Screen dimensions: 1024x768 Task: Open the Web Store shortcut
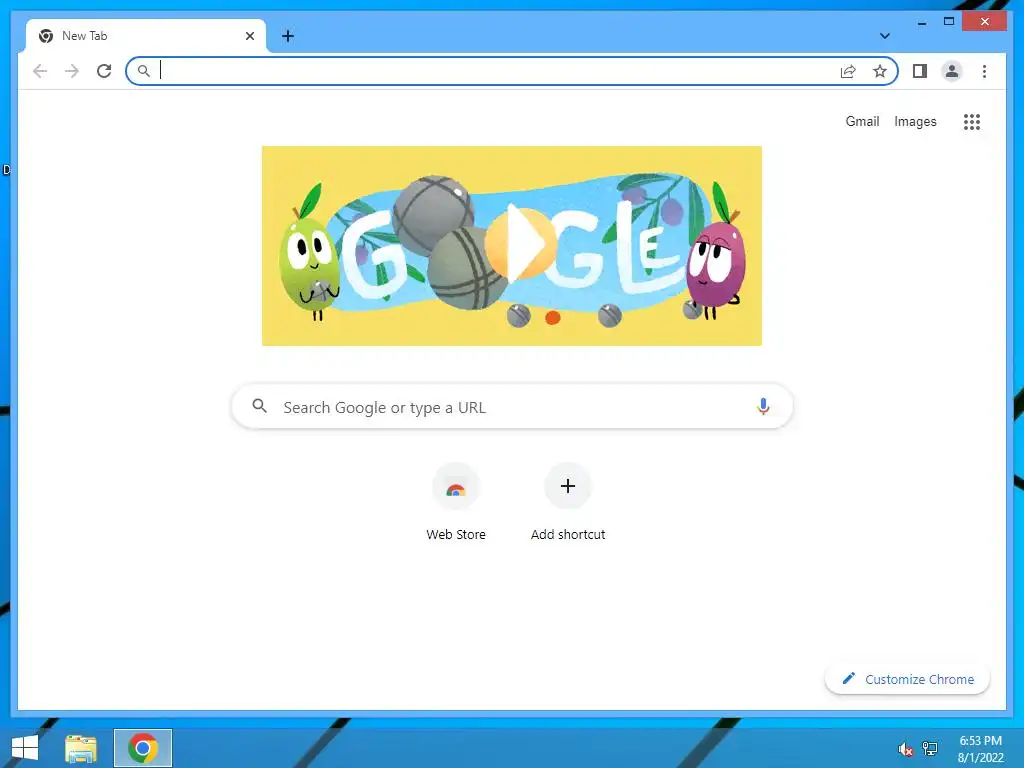[456, 502]
